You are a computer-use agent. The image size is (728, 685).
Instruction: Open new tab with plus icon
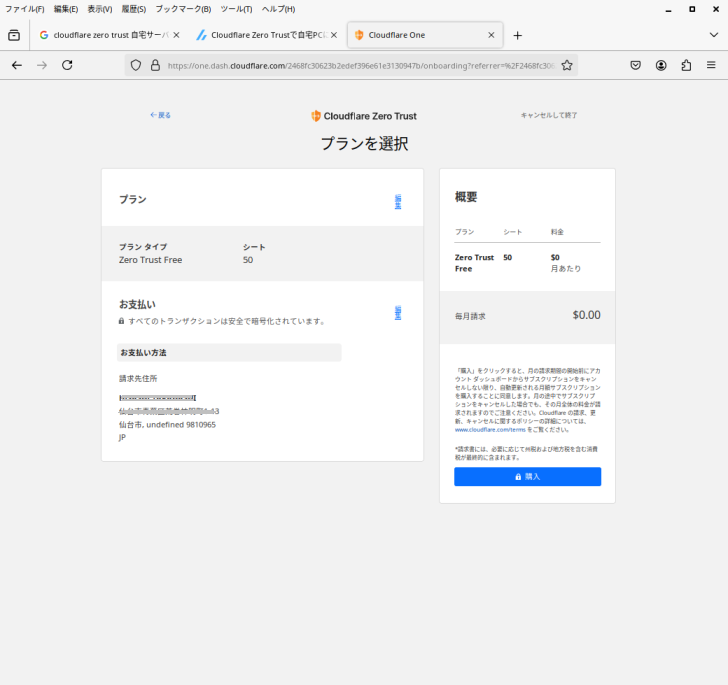518,35
